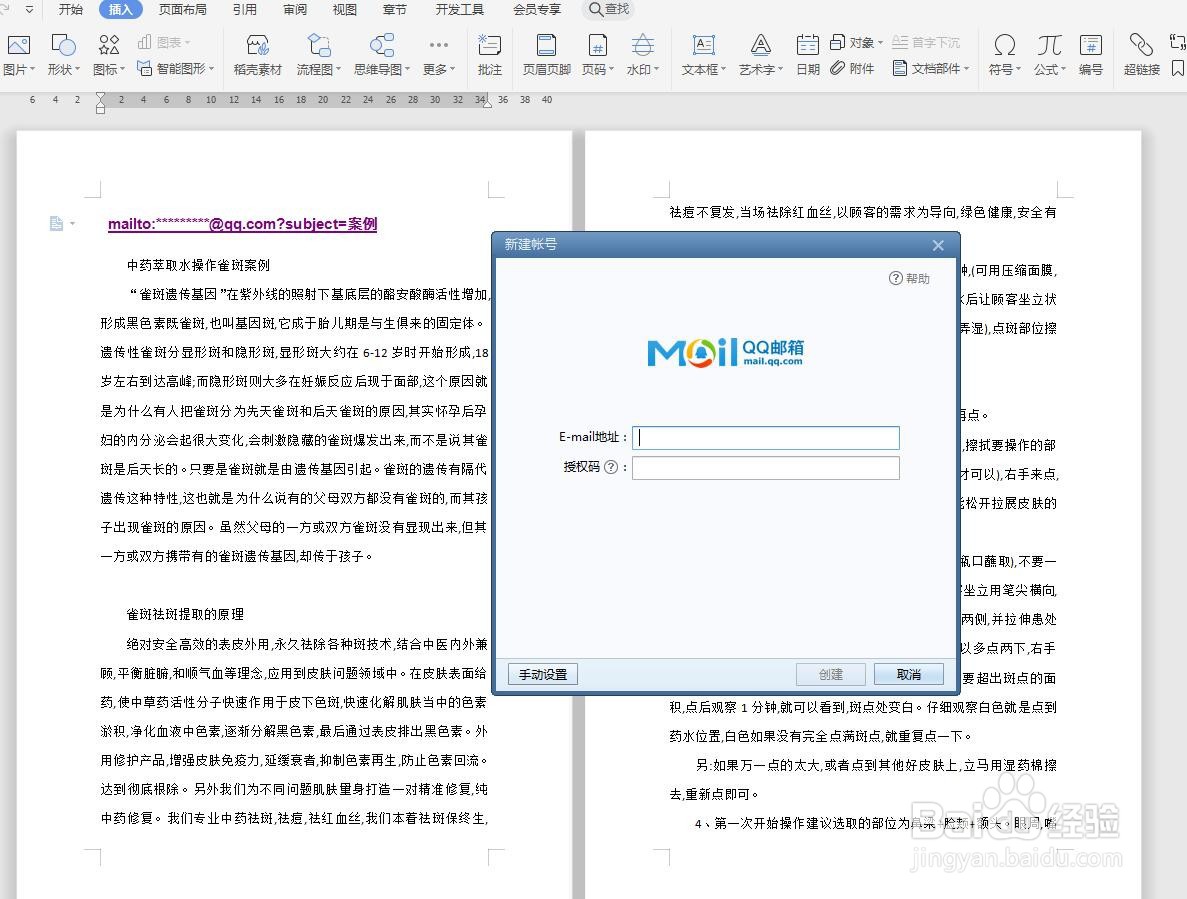The width and height of the screenshot is (1187, 899).
Task: Insert an 对象 object
Action: click(856, 42)
